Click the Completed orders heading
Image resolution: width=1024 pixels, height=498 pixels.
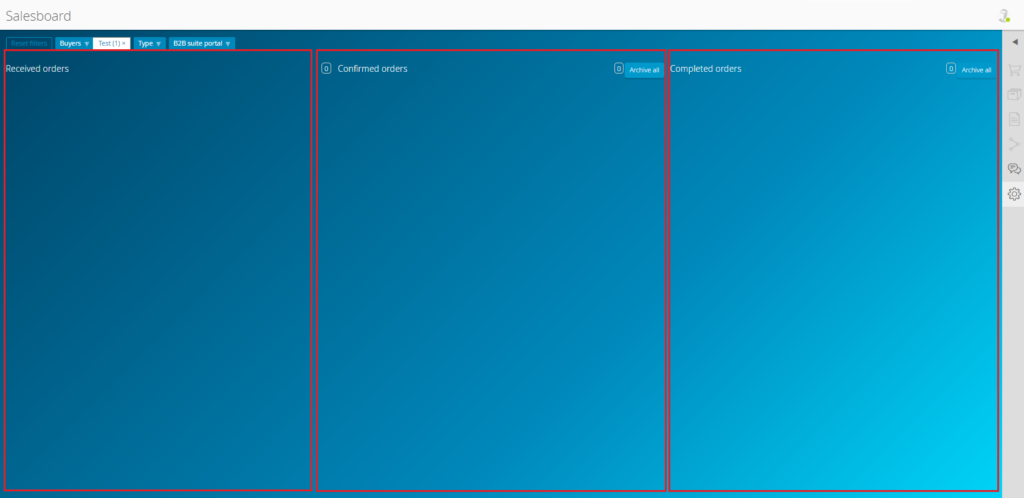(706, 69)
